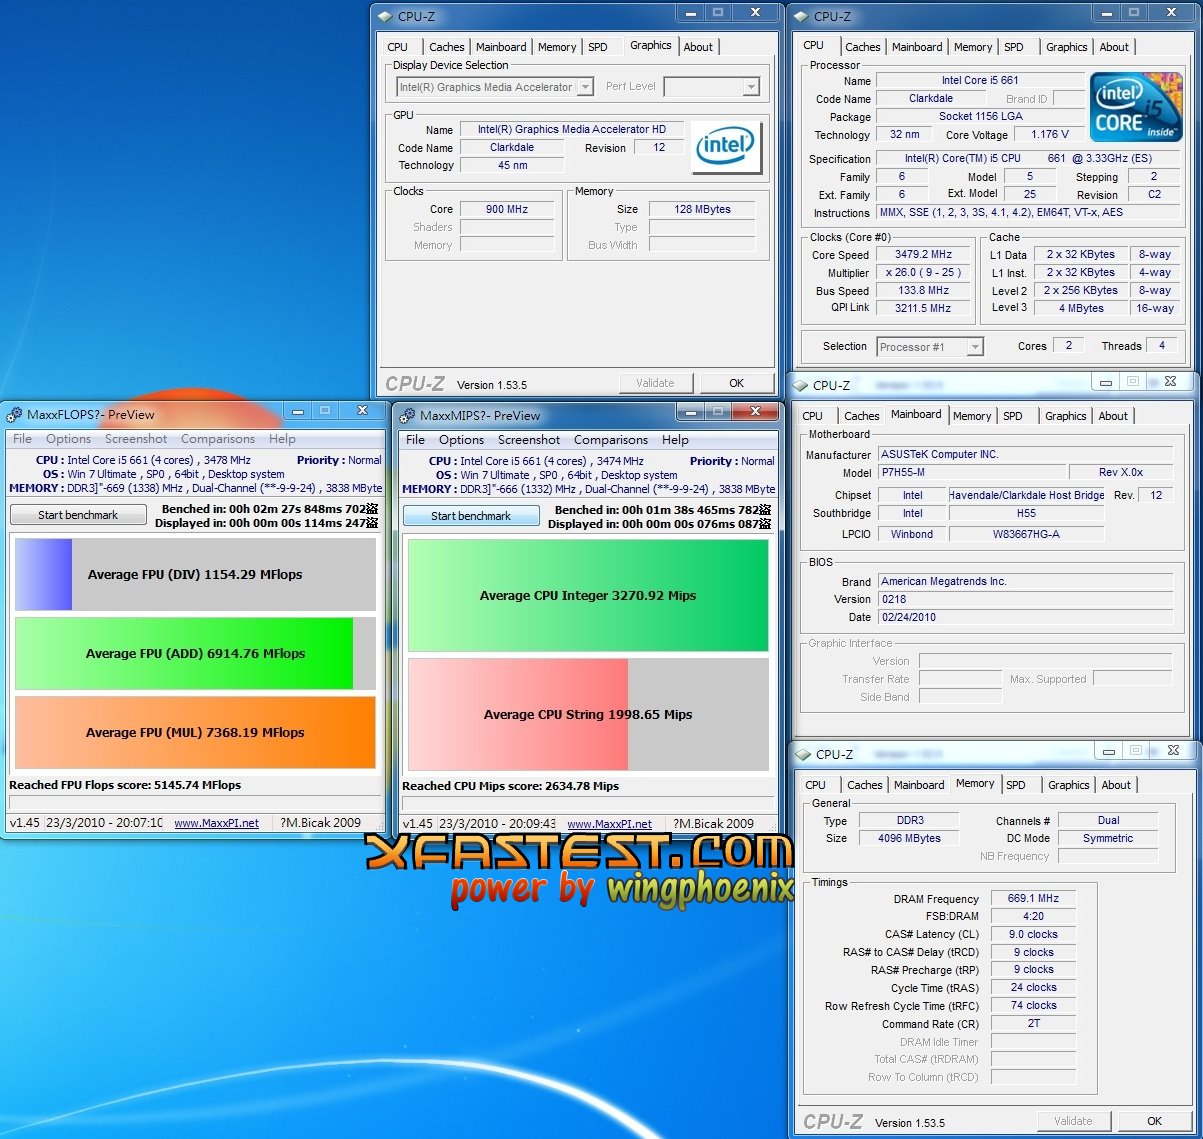1203x1139 pixels.
Task: Click the CAS# Latency value '9.0 clocks'
Action: [1033, 934]
